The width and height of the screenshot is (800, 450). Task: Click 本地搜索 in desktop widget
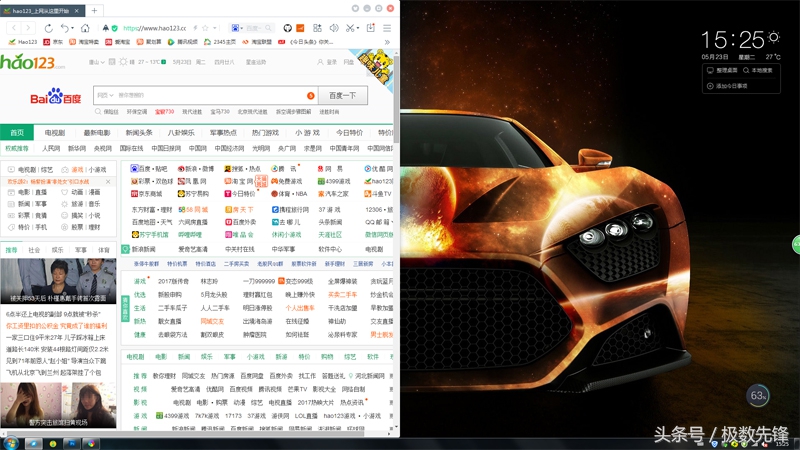758,70
